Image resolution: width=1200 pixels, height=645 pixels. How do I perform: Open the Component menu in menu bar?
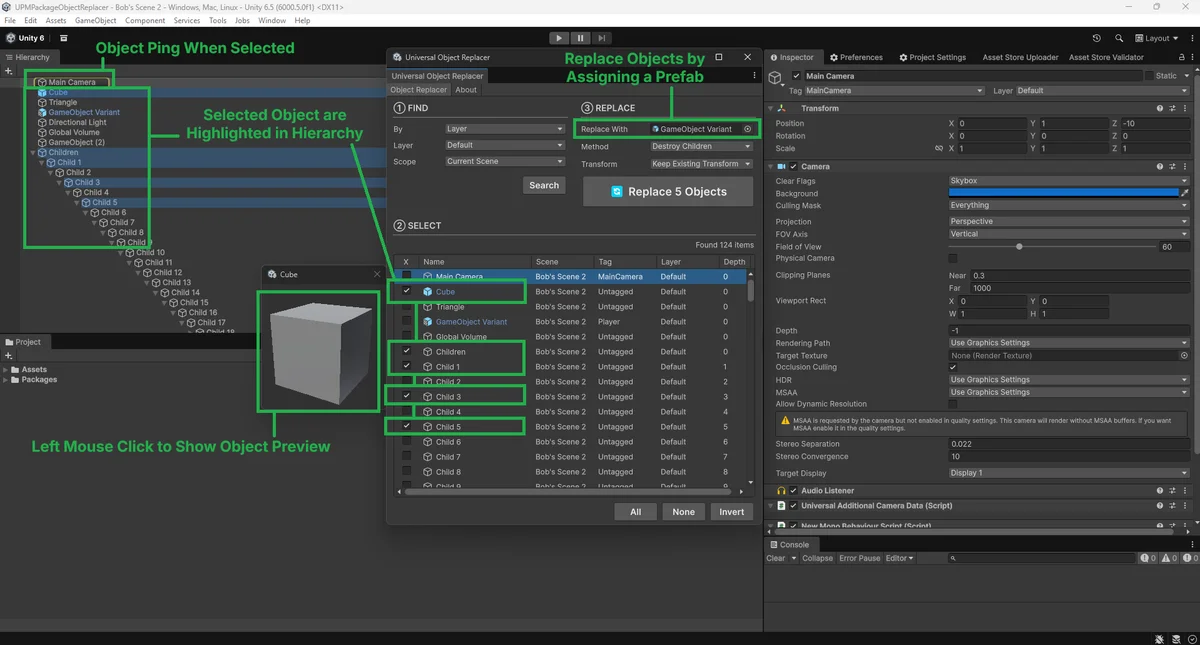[145, 20]
